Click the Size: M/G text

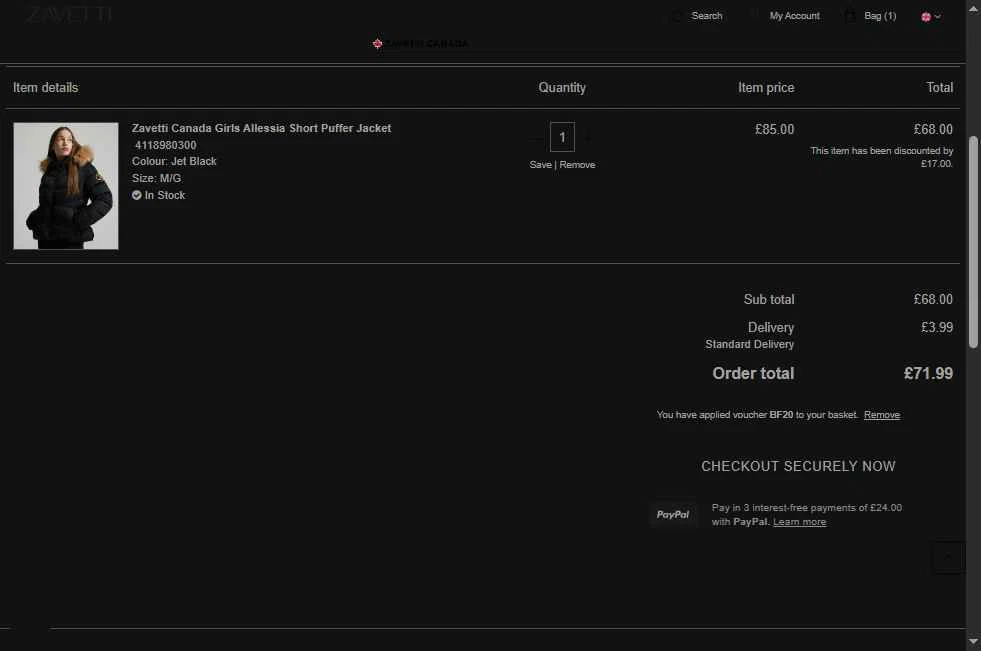(156, 178)
